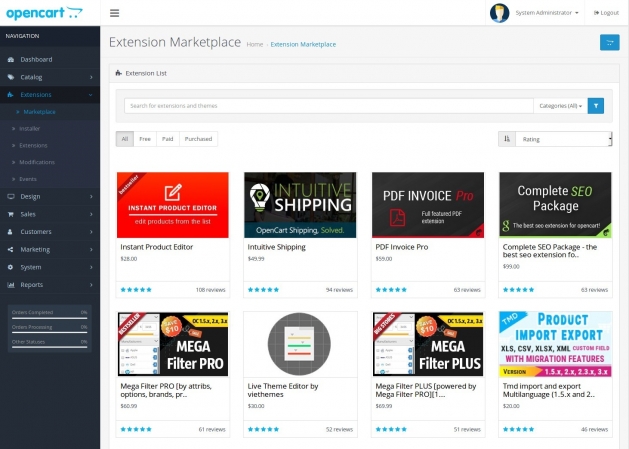Screen dimensions: 629x449
Task: Click the System Administrator avatar
Action: click(499, 13)
